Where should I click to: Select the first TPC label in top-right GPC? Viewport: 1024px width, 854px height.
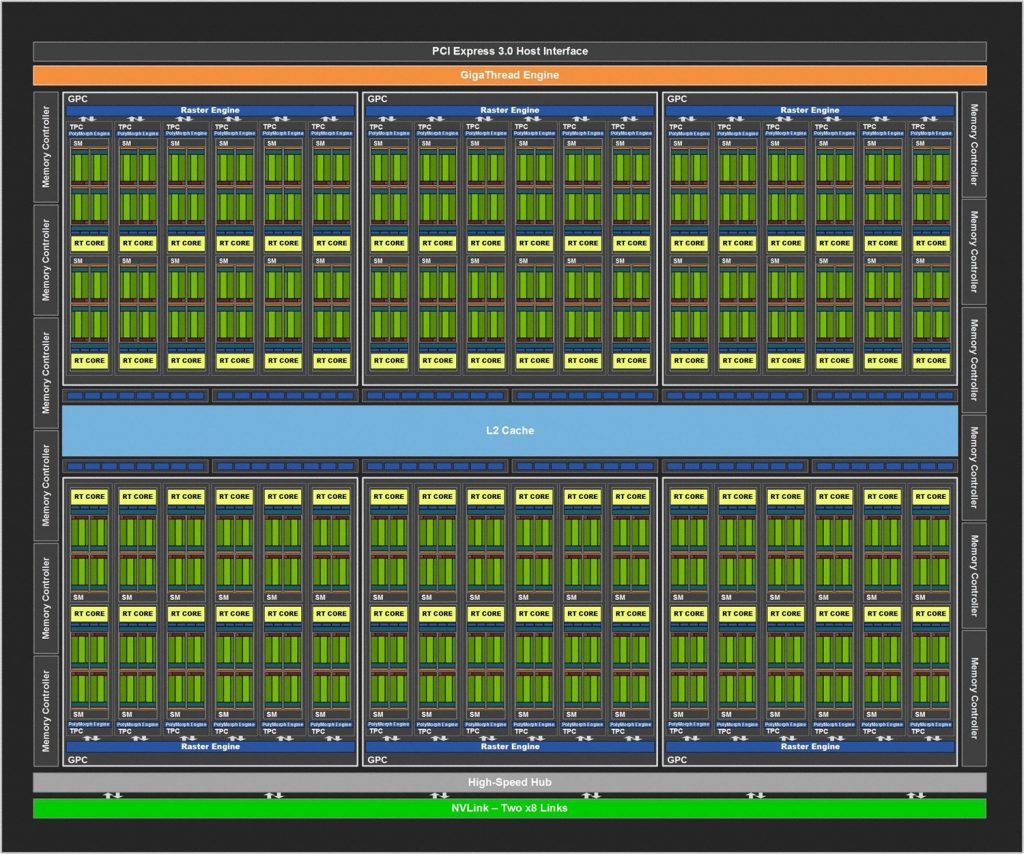point(677,127)
